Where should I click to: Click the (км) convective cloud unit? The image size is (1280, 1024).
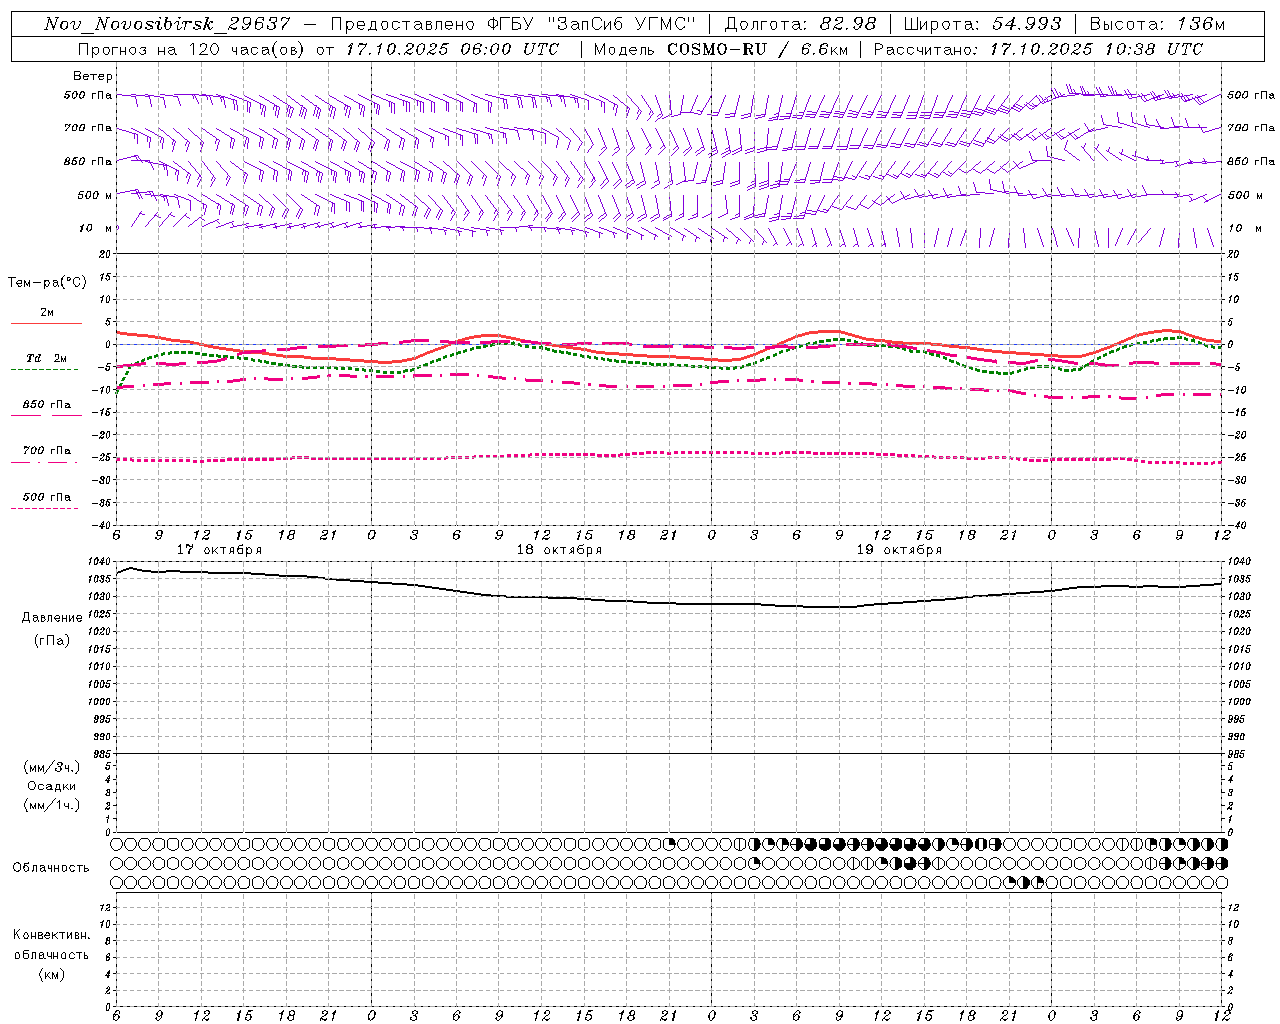pyautogui.click(x=52, y=974)
